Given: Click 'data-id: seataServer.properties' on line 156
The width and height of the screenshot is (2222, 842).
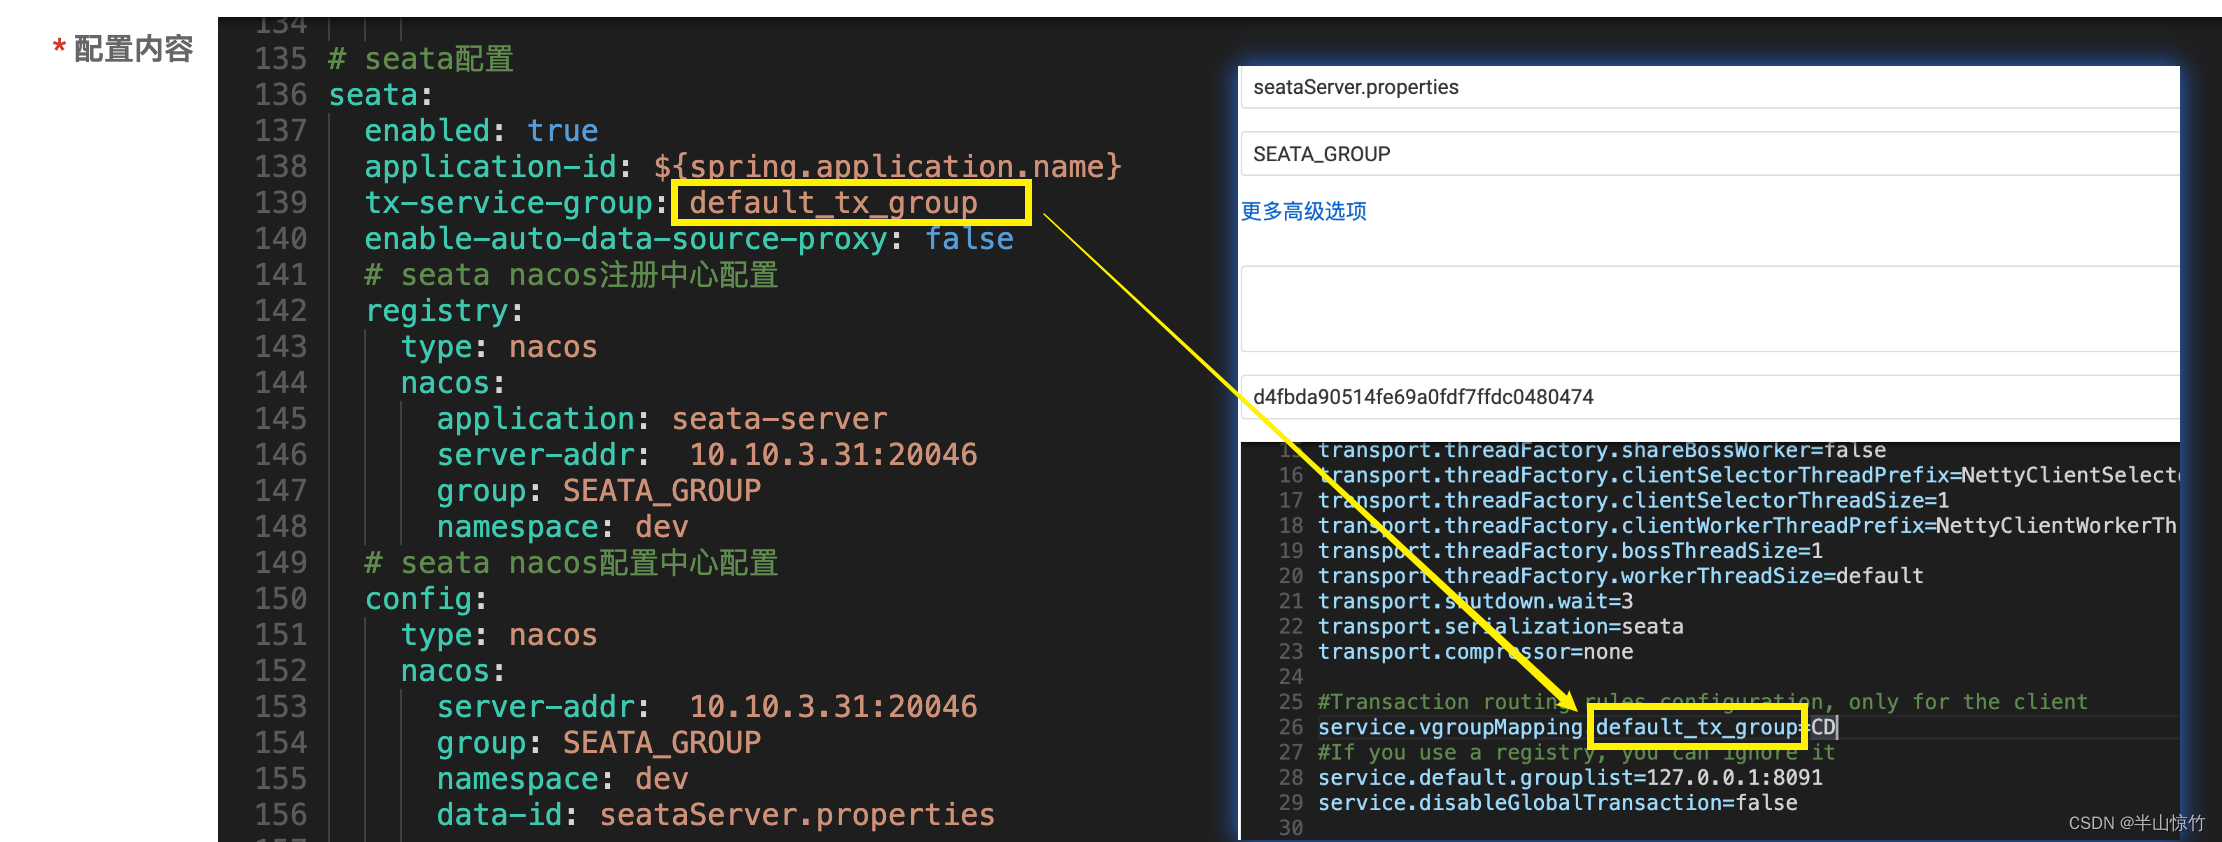Looking at the screenshot, I should tap(716, 815).
